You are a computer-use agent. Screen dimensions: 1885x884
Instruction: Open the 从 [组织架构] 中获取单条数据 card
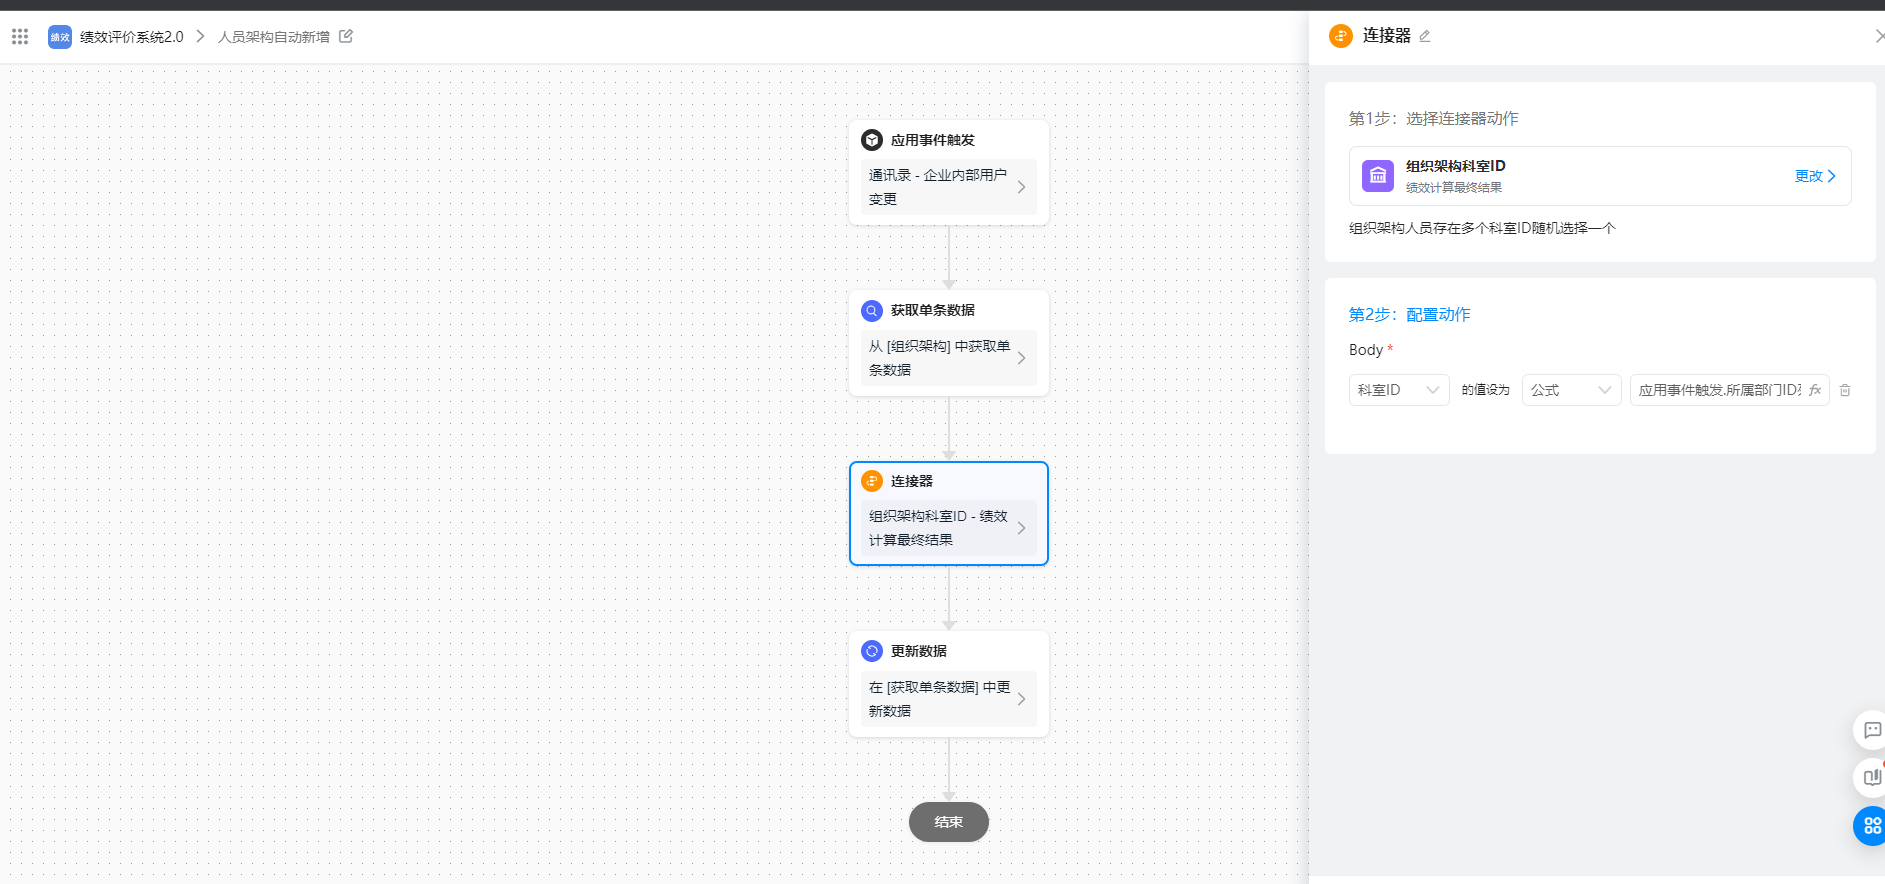pos(948,358)
